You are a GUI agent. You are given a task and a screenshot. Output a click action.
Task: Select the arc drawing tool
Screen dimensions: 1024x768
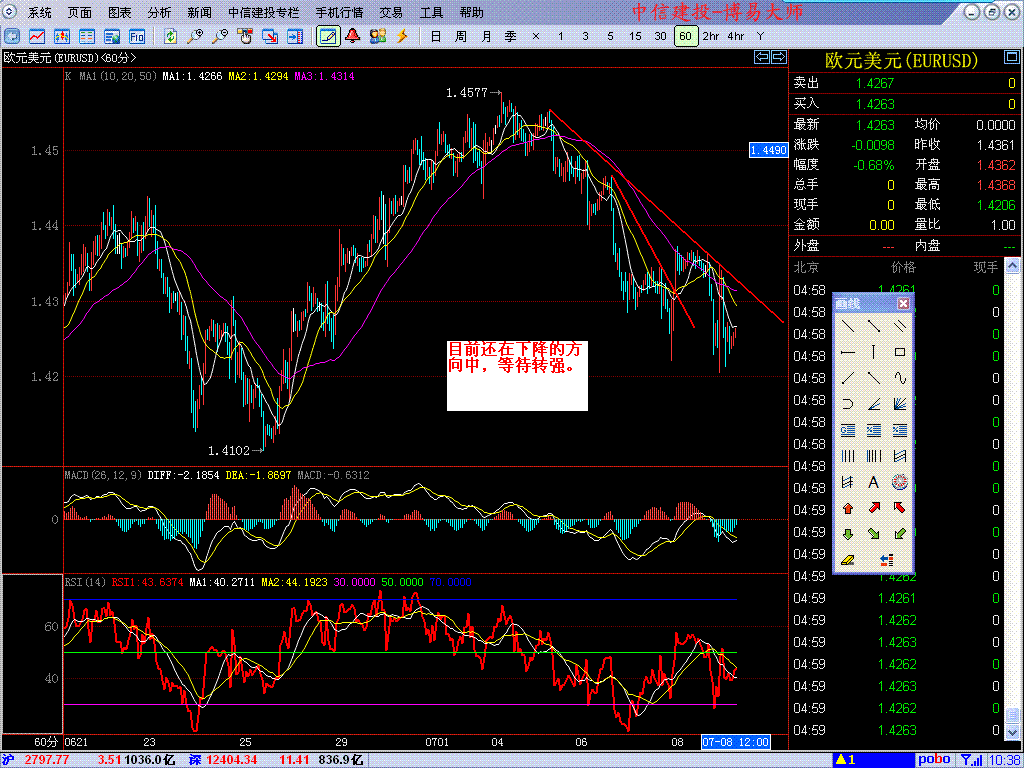[848, 404]
